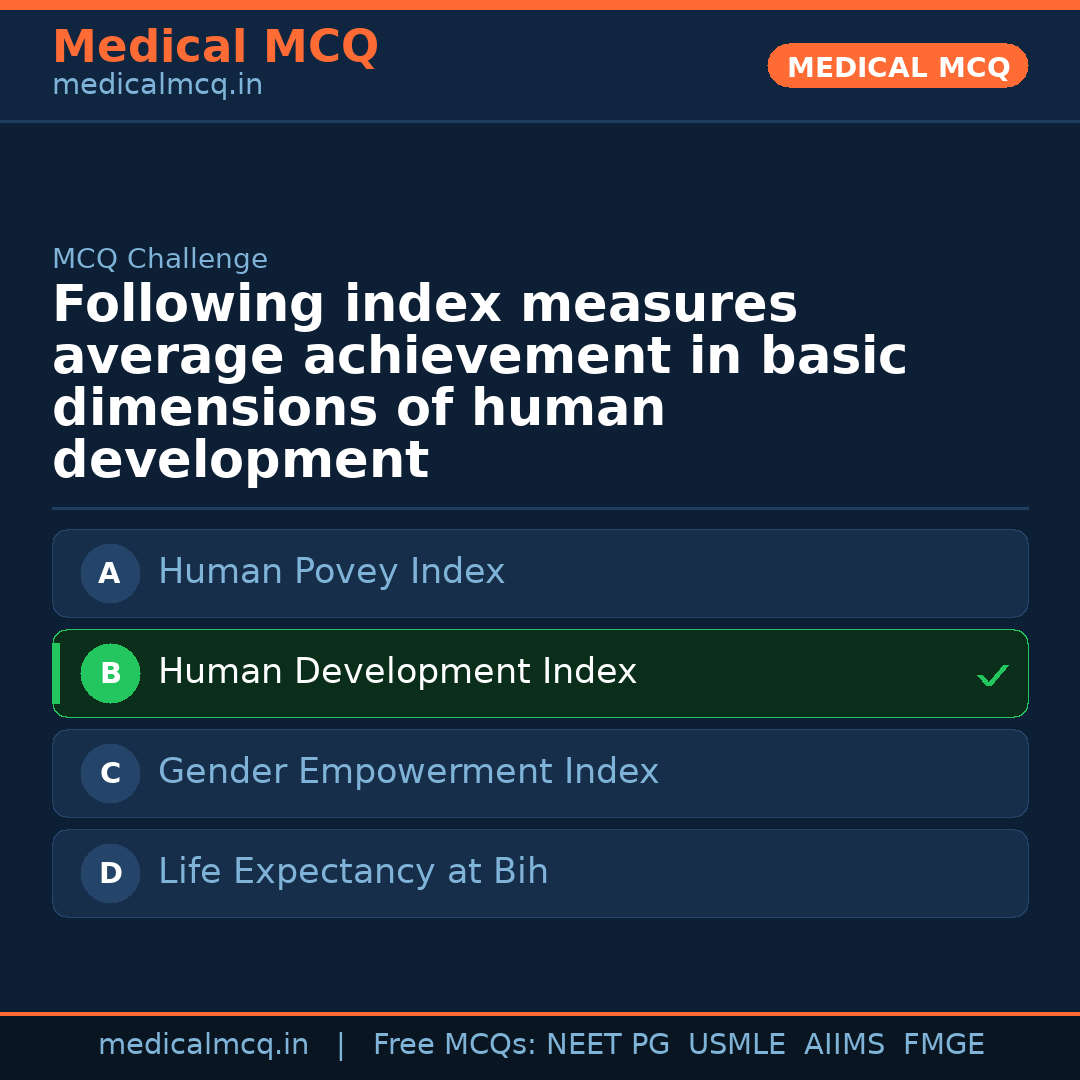This screenshot has height=1080, width=1080.
Task: Click USMLE in the footer
Action: (736, 1045)
